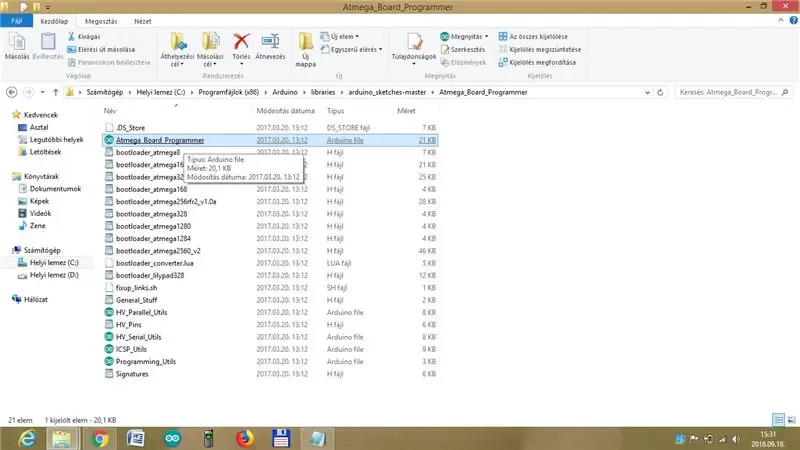Select Helyi lemez (D:) drive
Screen dimensions: 800x450
coord(54,275)
